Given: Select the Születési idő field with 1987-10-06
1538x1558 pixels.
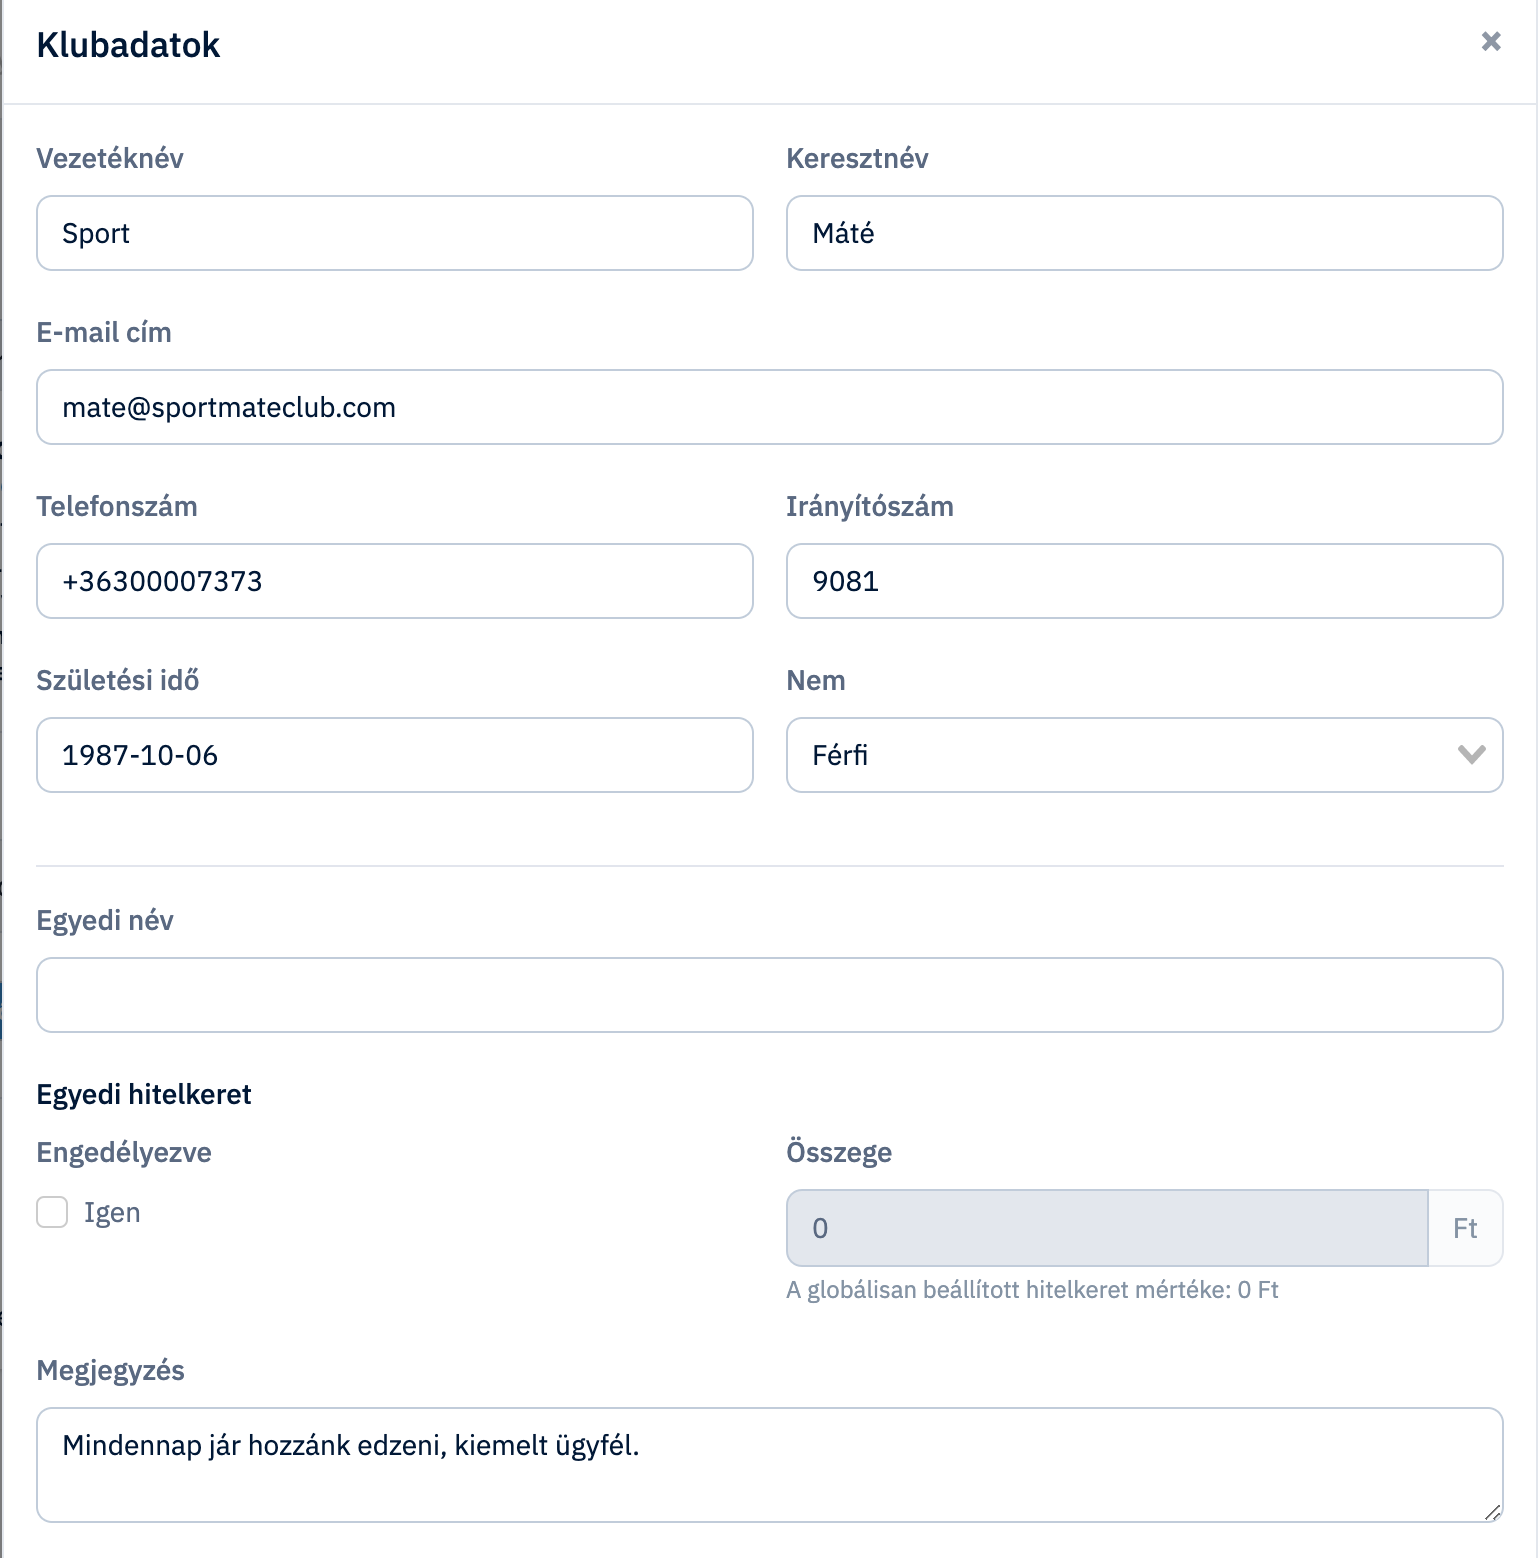Looking at the screenshot, I should click(395, 755).
